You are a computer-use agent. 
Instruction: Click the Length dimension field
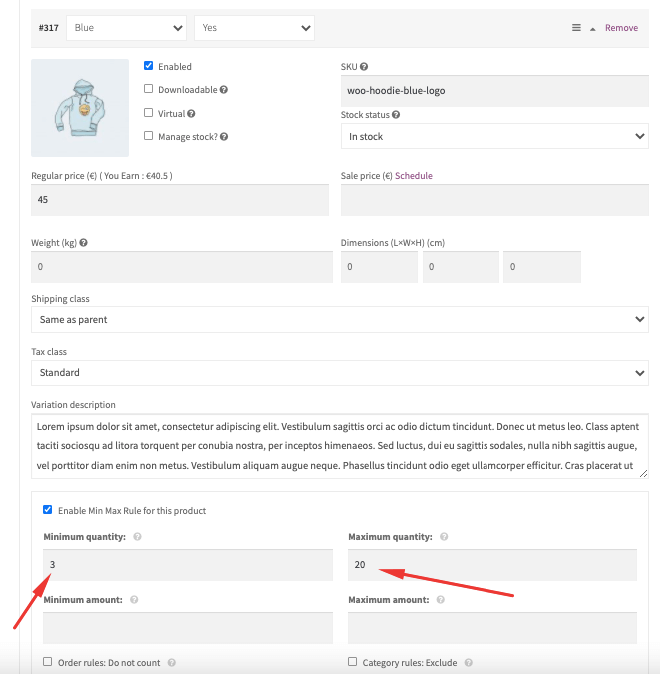coord(379,267)
